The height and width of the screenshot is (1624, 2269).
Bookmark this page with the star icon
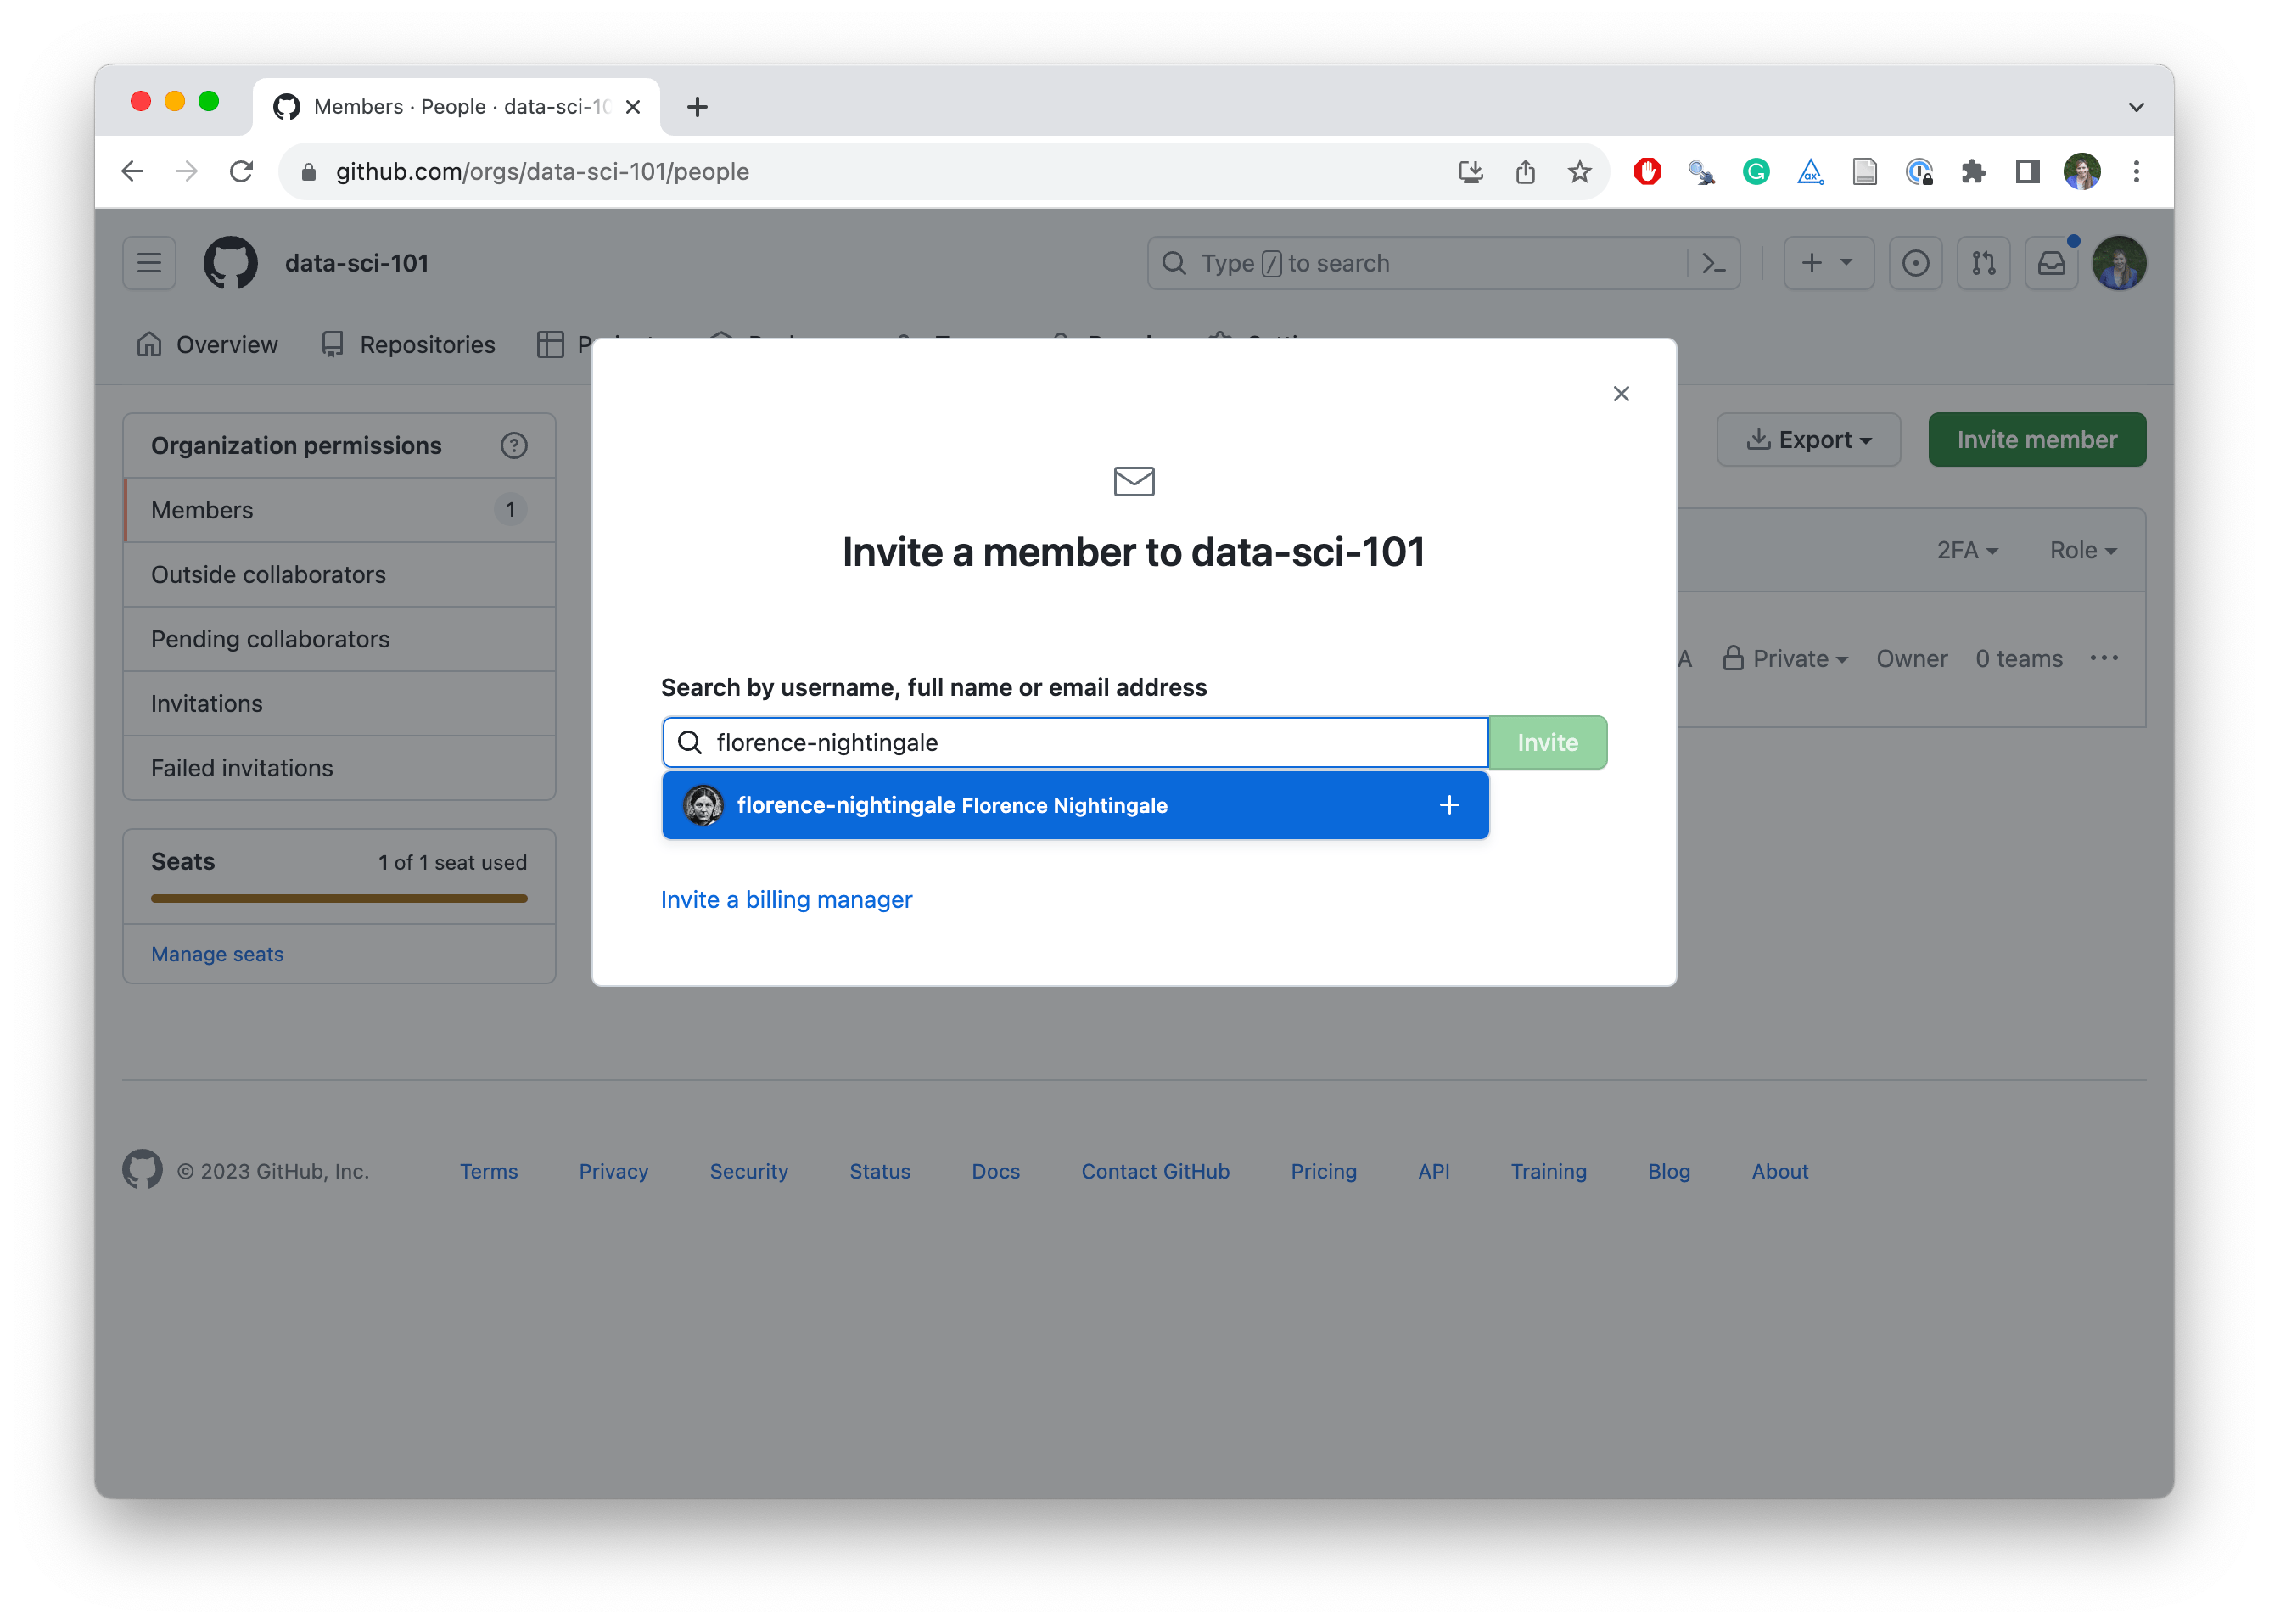1578,171
